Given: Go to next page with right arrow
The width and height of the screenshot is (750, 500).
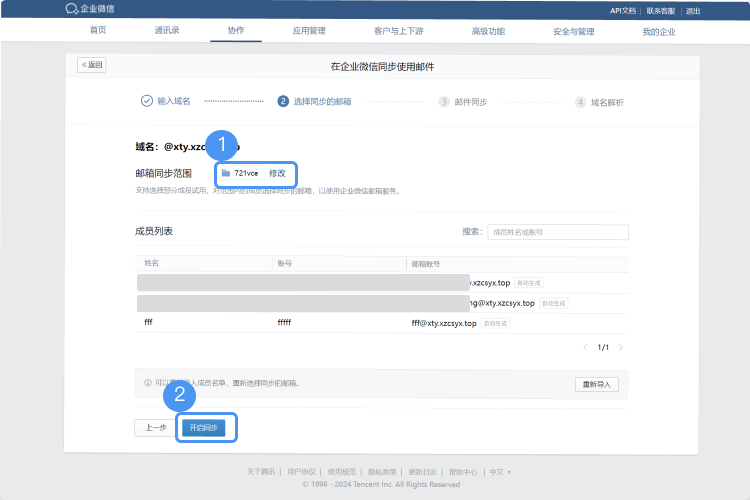Looking at the screenshot, I should tap(621, 347).
